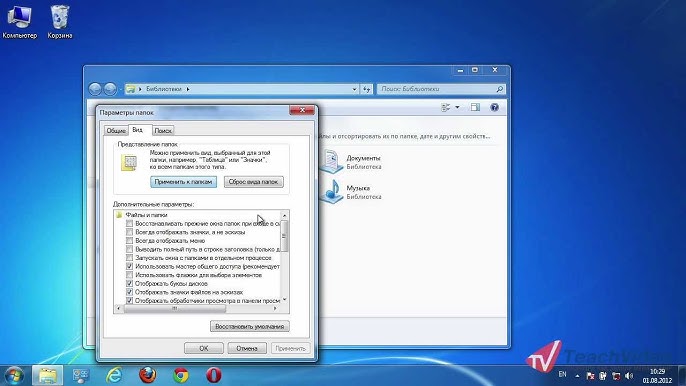Viewport: 686px width, 386px height.
Task: Click the Отмена button
Action: click(247, 348)
